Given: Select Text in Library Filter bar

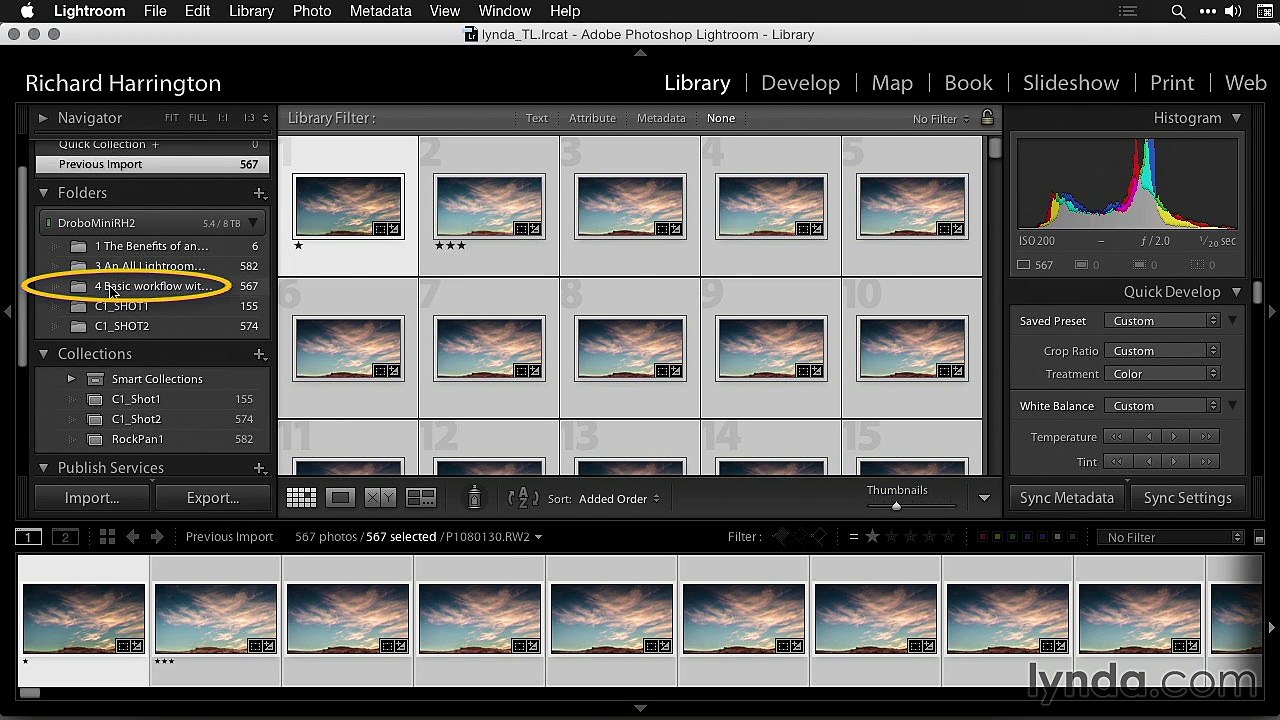Looking at the screenshot, I should click(x=537, y=118).
